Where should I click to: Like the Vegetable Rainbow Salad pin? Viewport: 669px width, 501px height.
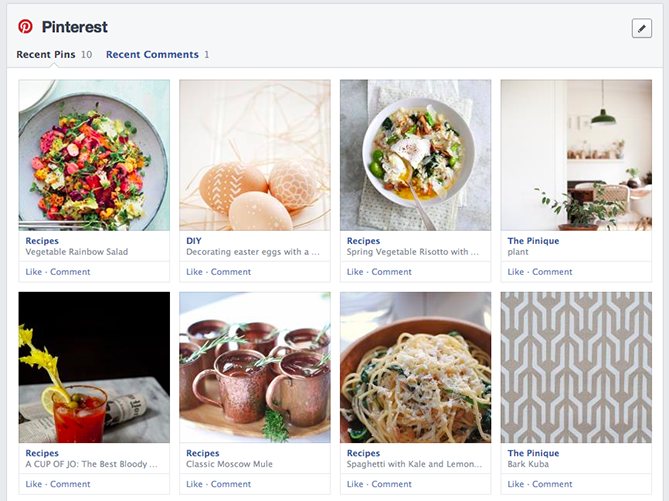[34, 272]
